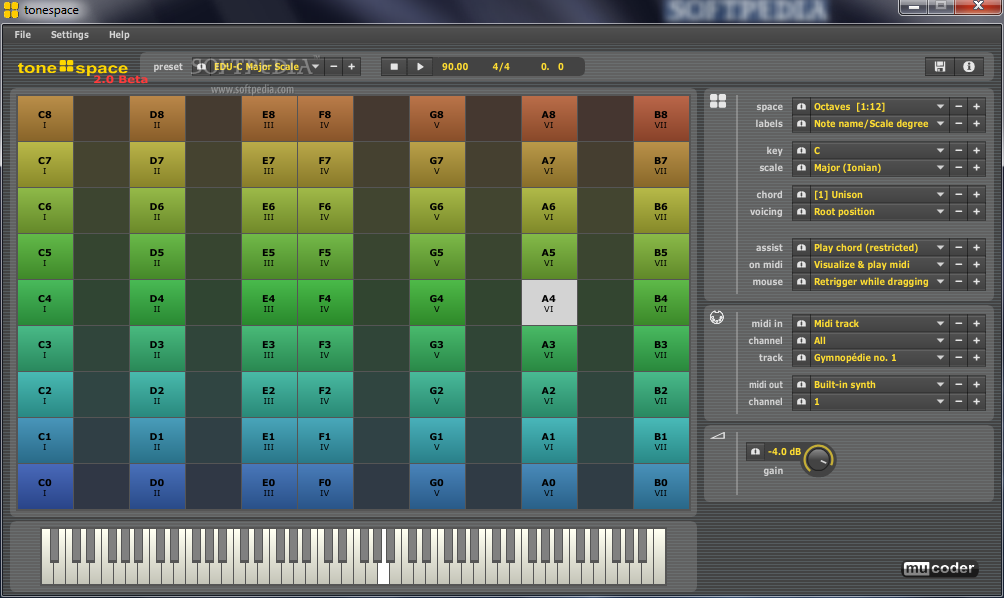
Task: Click the gain knob
Action: point(819,460)
